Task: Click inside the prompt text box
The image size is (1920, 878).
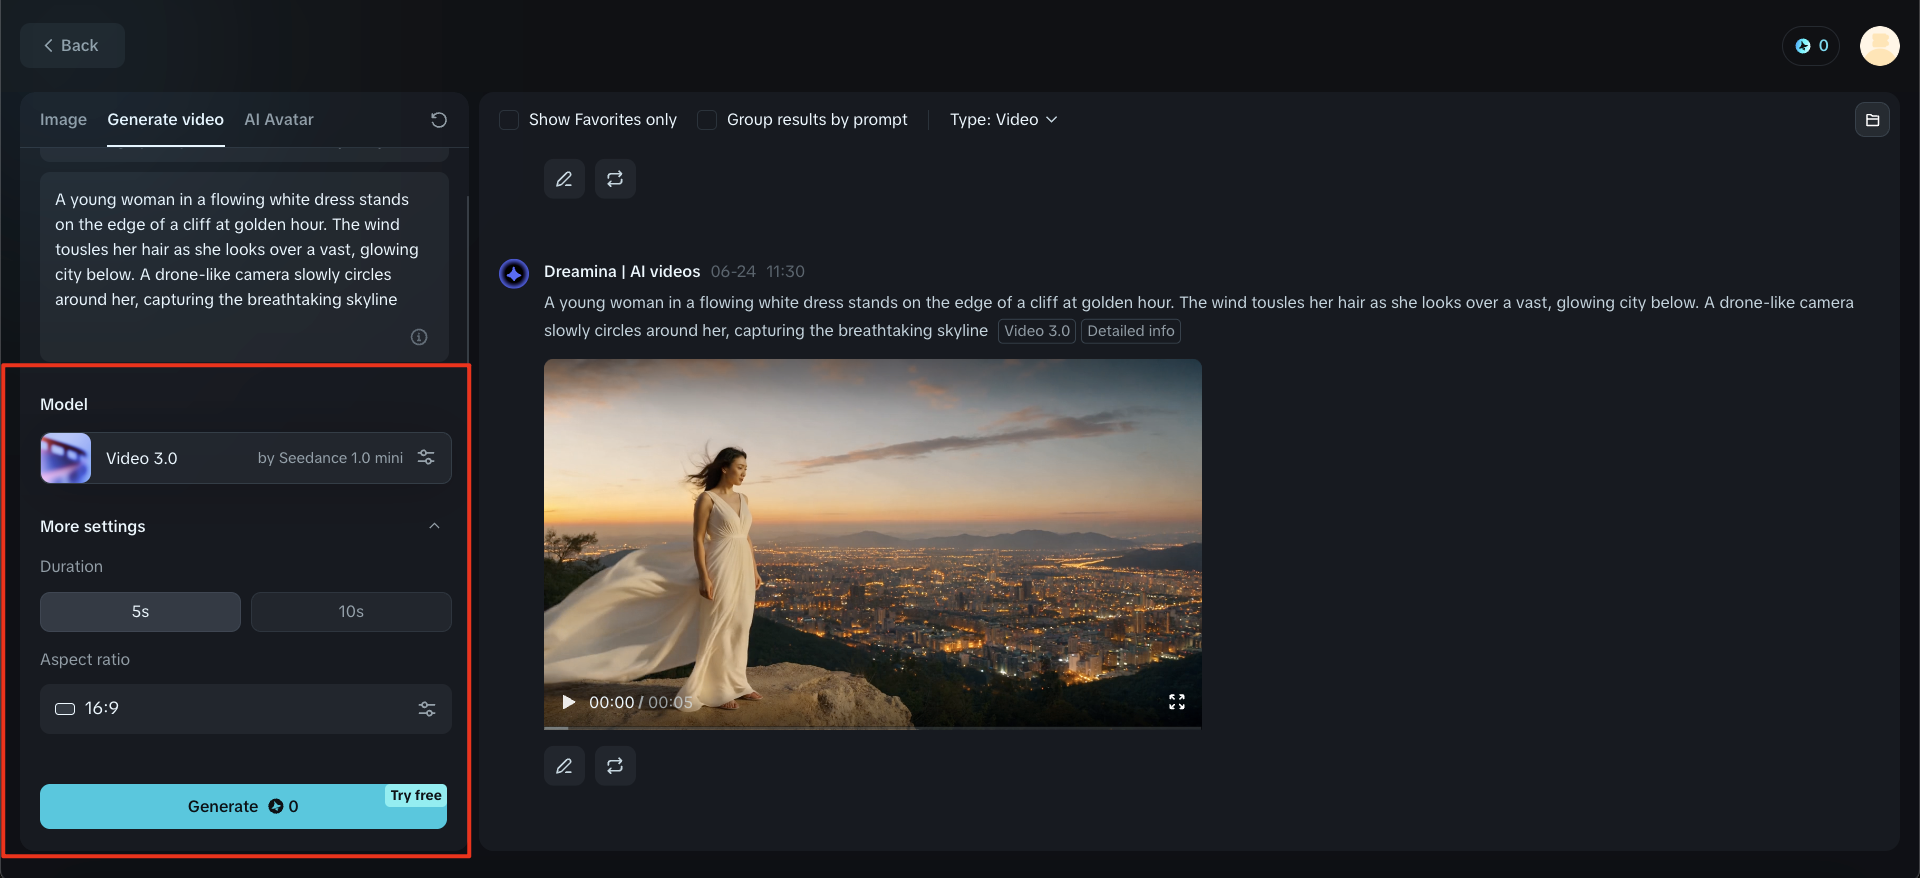Action: 244,266
